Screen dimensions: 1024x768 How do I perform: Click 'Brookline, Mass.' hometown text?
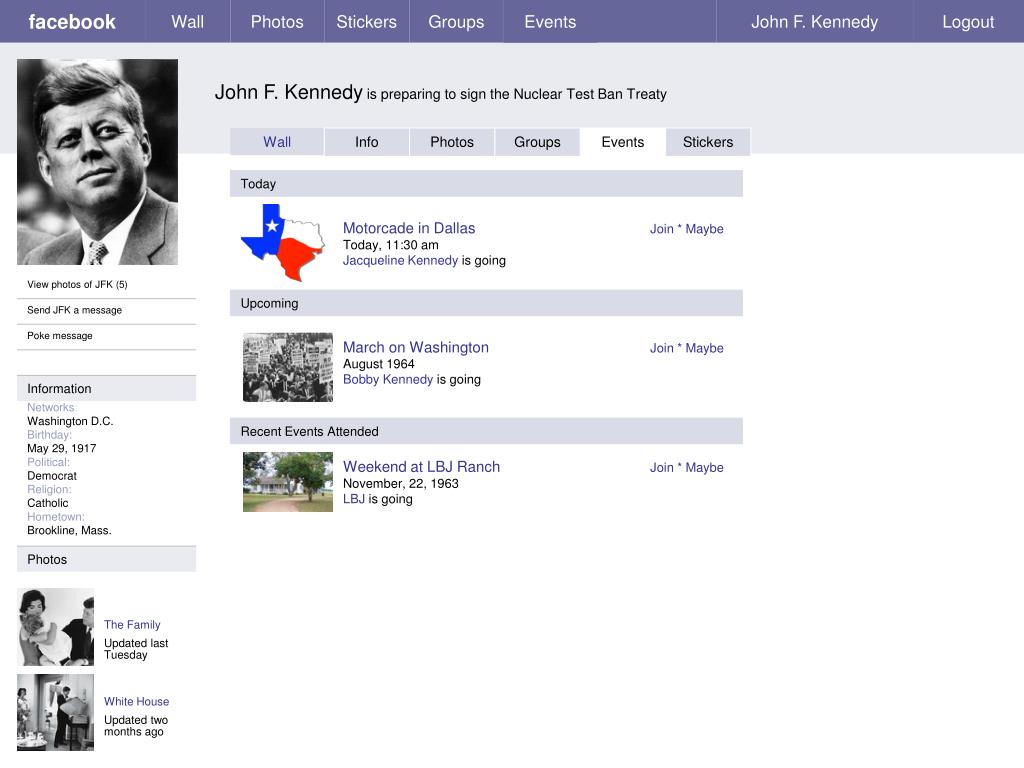pyautogui.click(x=69, y=530)
